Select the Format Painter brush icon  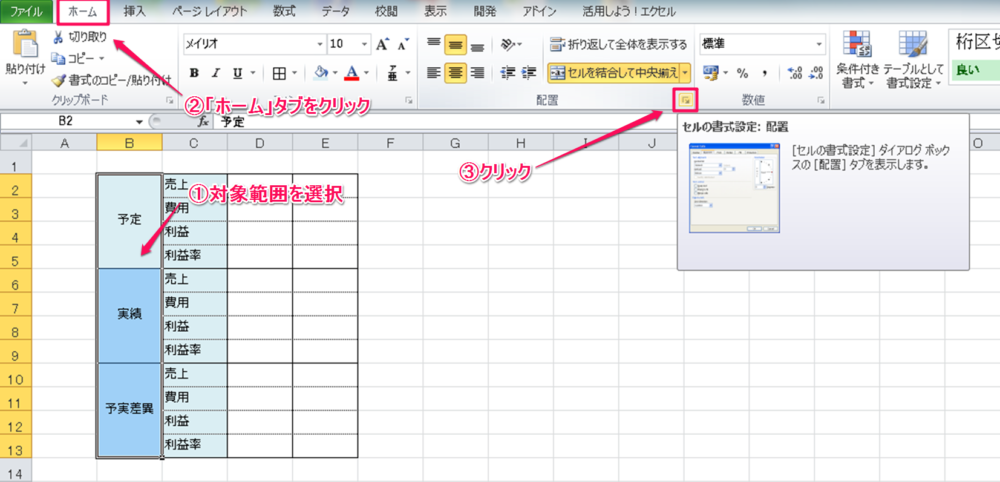click(x=58, y=80)
